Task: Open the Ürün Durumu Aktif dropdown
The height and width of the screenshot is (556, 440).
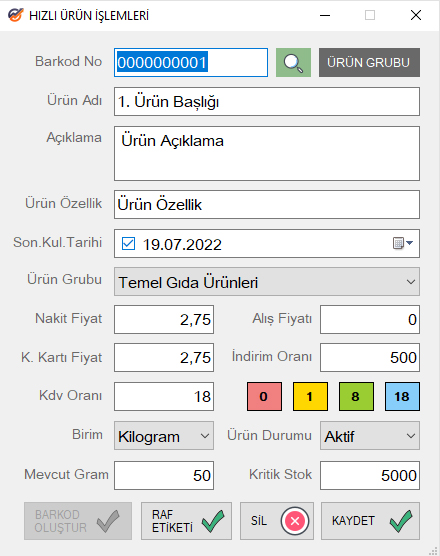Action: click(370, 436)
